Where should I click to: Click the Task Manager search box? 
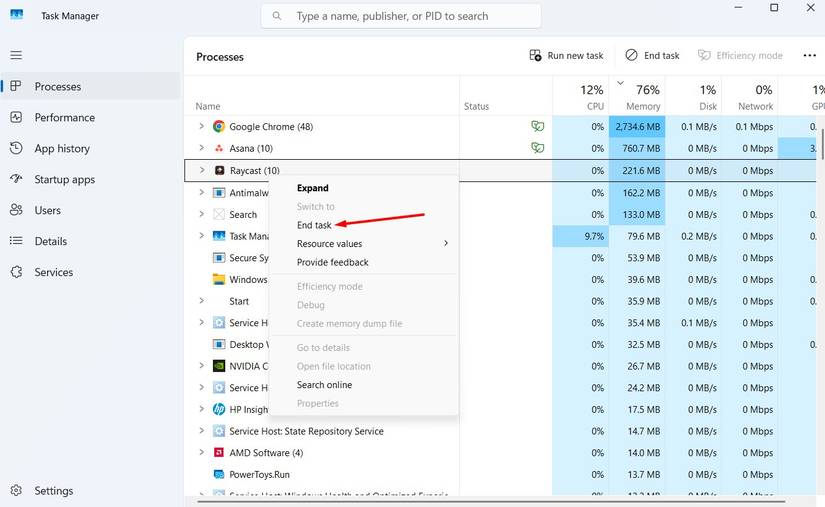tap(401, 16)
